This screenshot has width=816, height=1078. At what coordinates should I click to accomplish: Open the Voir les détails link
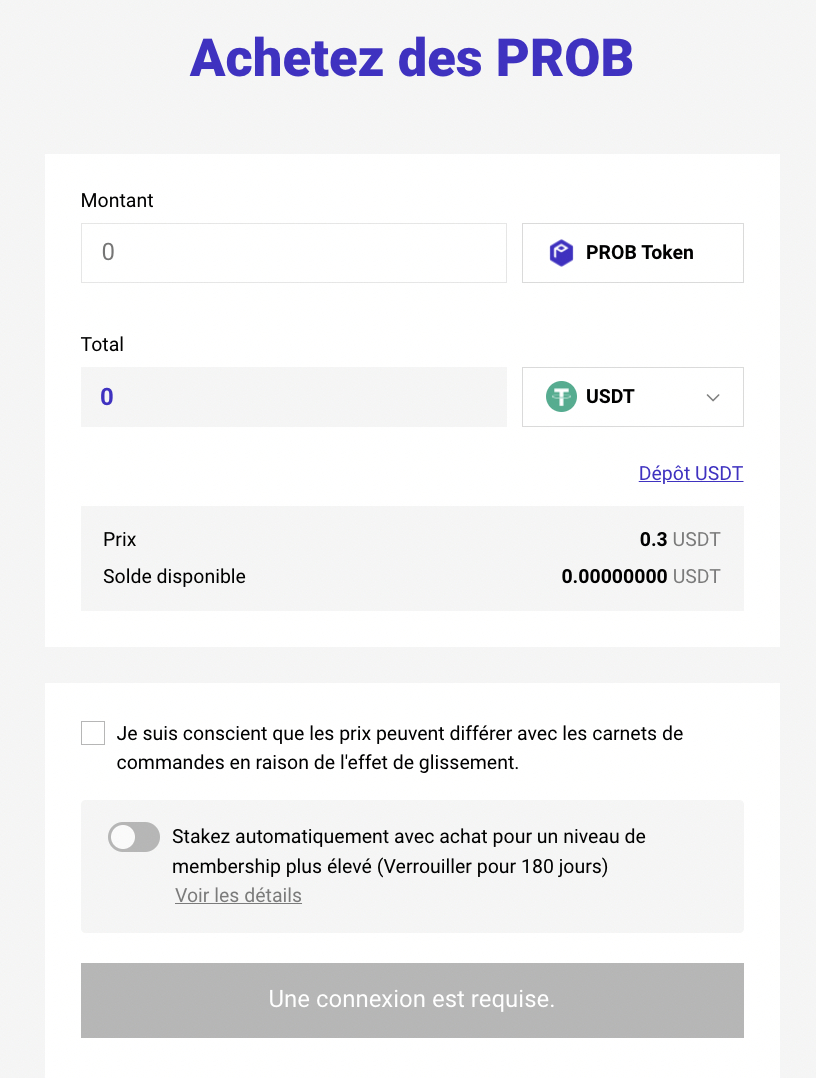[x=238, y=896]
